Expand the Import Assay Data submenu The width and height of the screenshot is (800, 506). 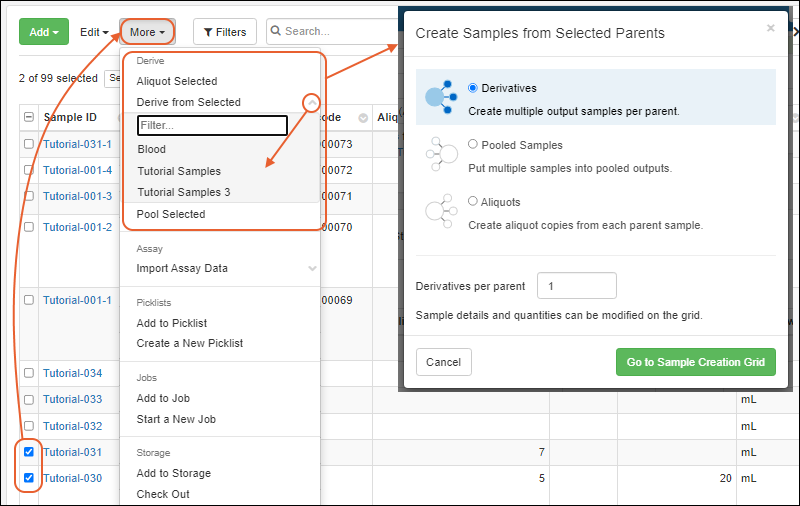click(x=312, y=268)
